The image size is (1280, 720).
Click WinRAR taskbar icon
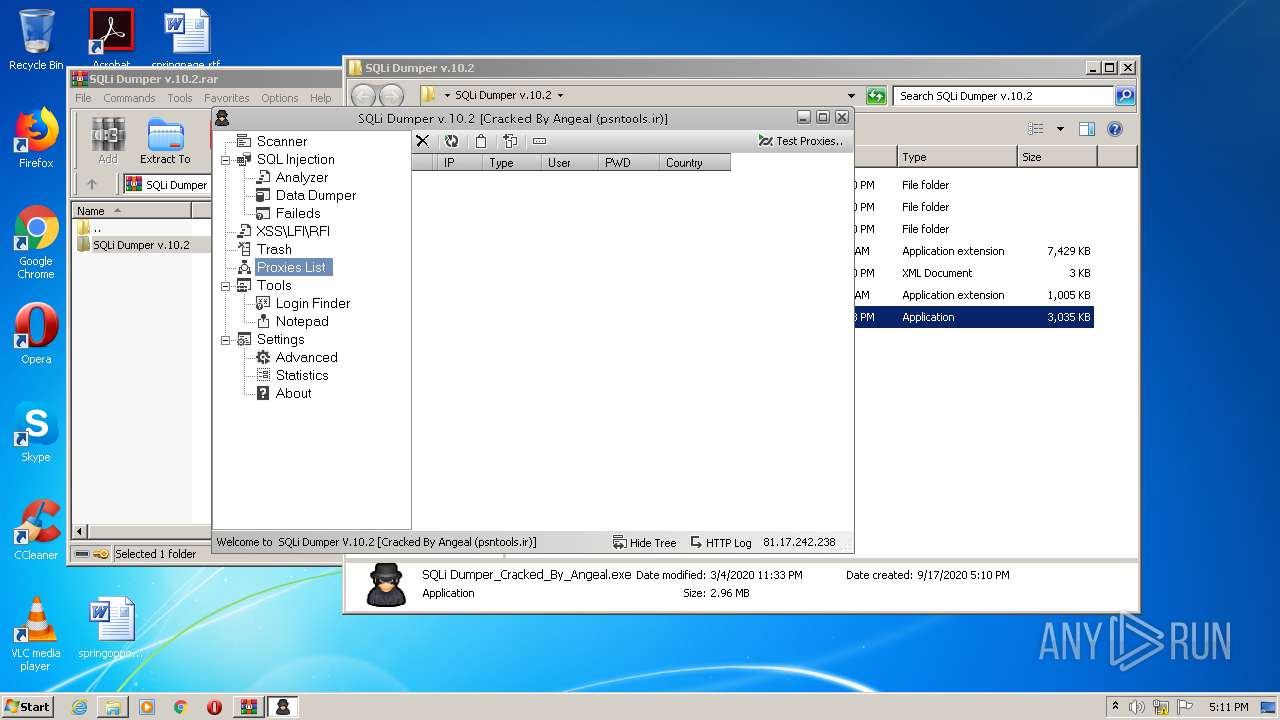coord(249,707)
